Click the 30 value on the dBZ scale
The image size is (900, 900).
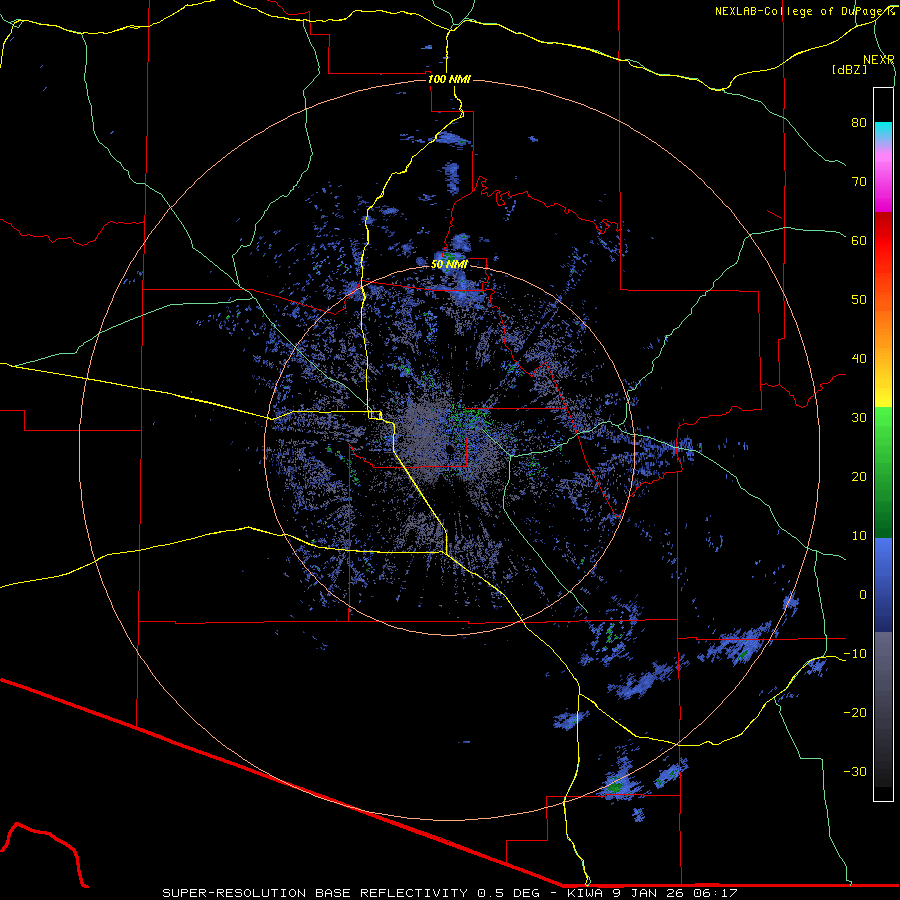pos(859,418)
